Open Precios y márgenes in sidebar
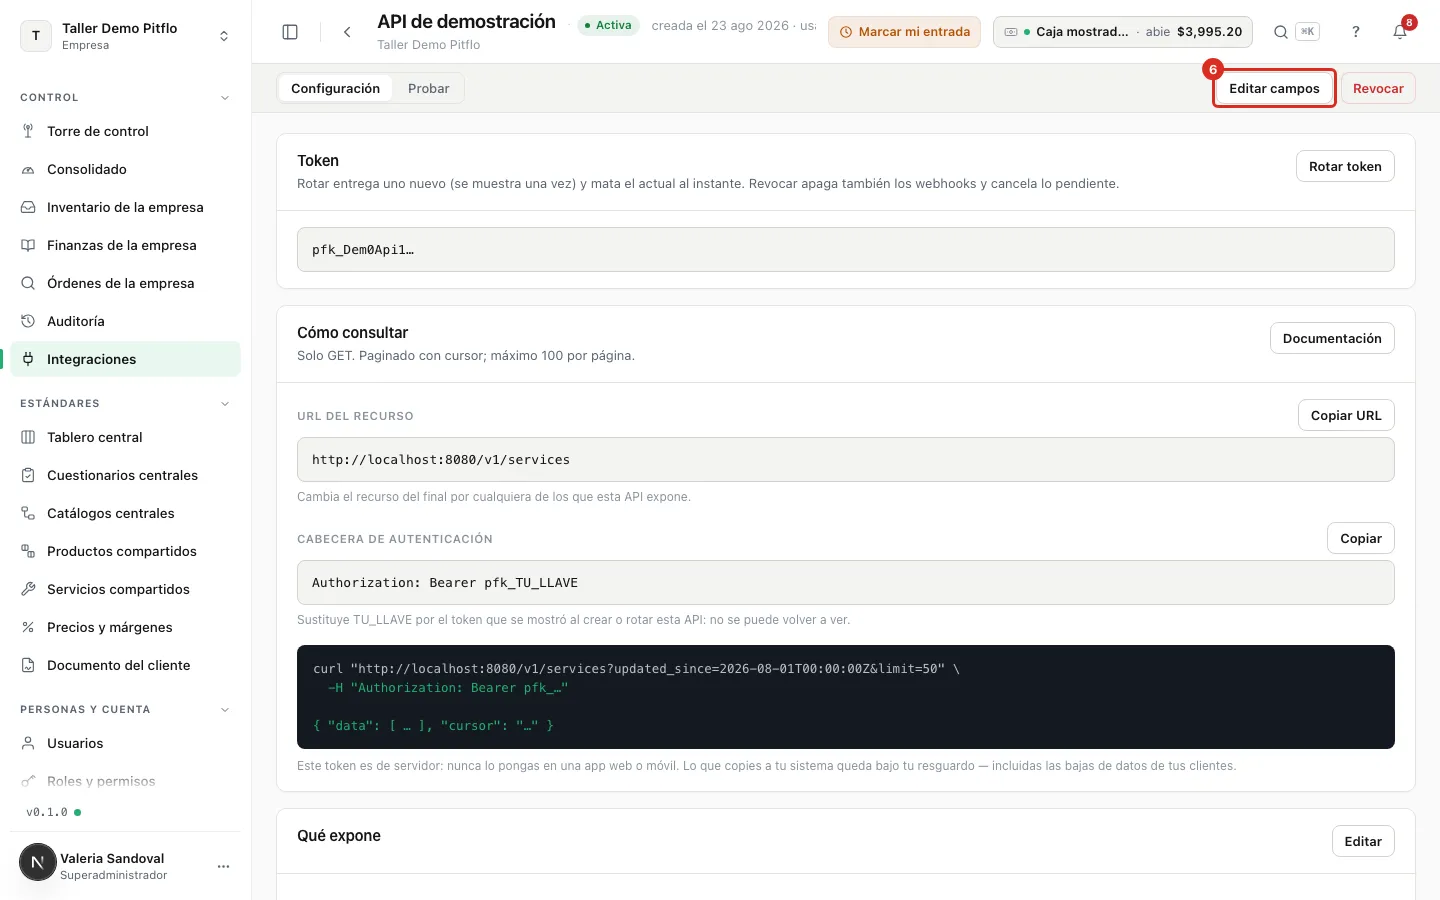 (125, 627)
